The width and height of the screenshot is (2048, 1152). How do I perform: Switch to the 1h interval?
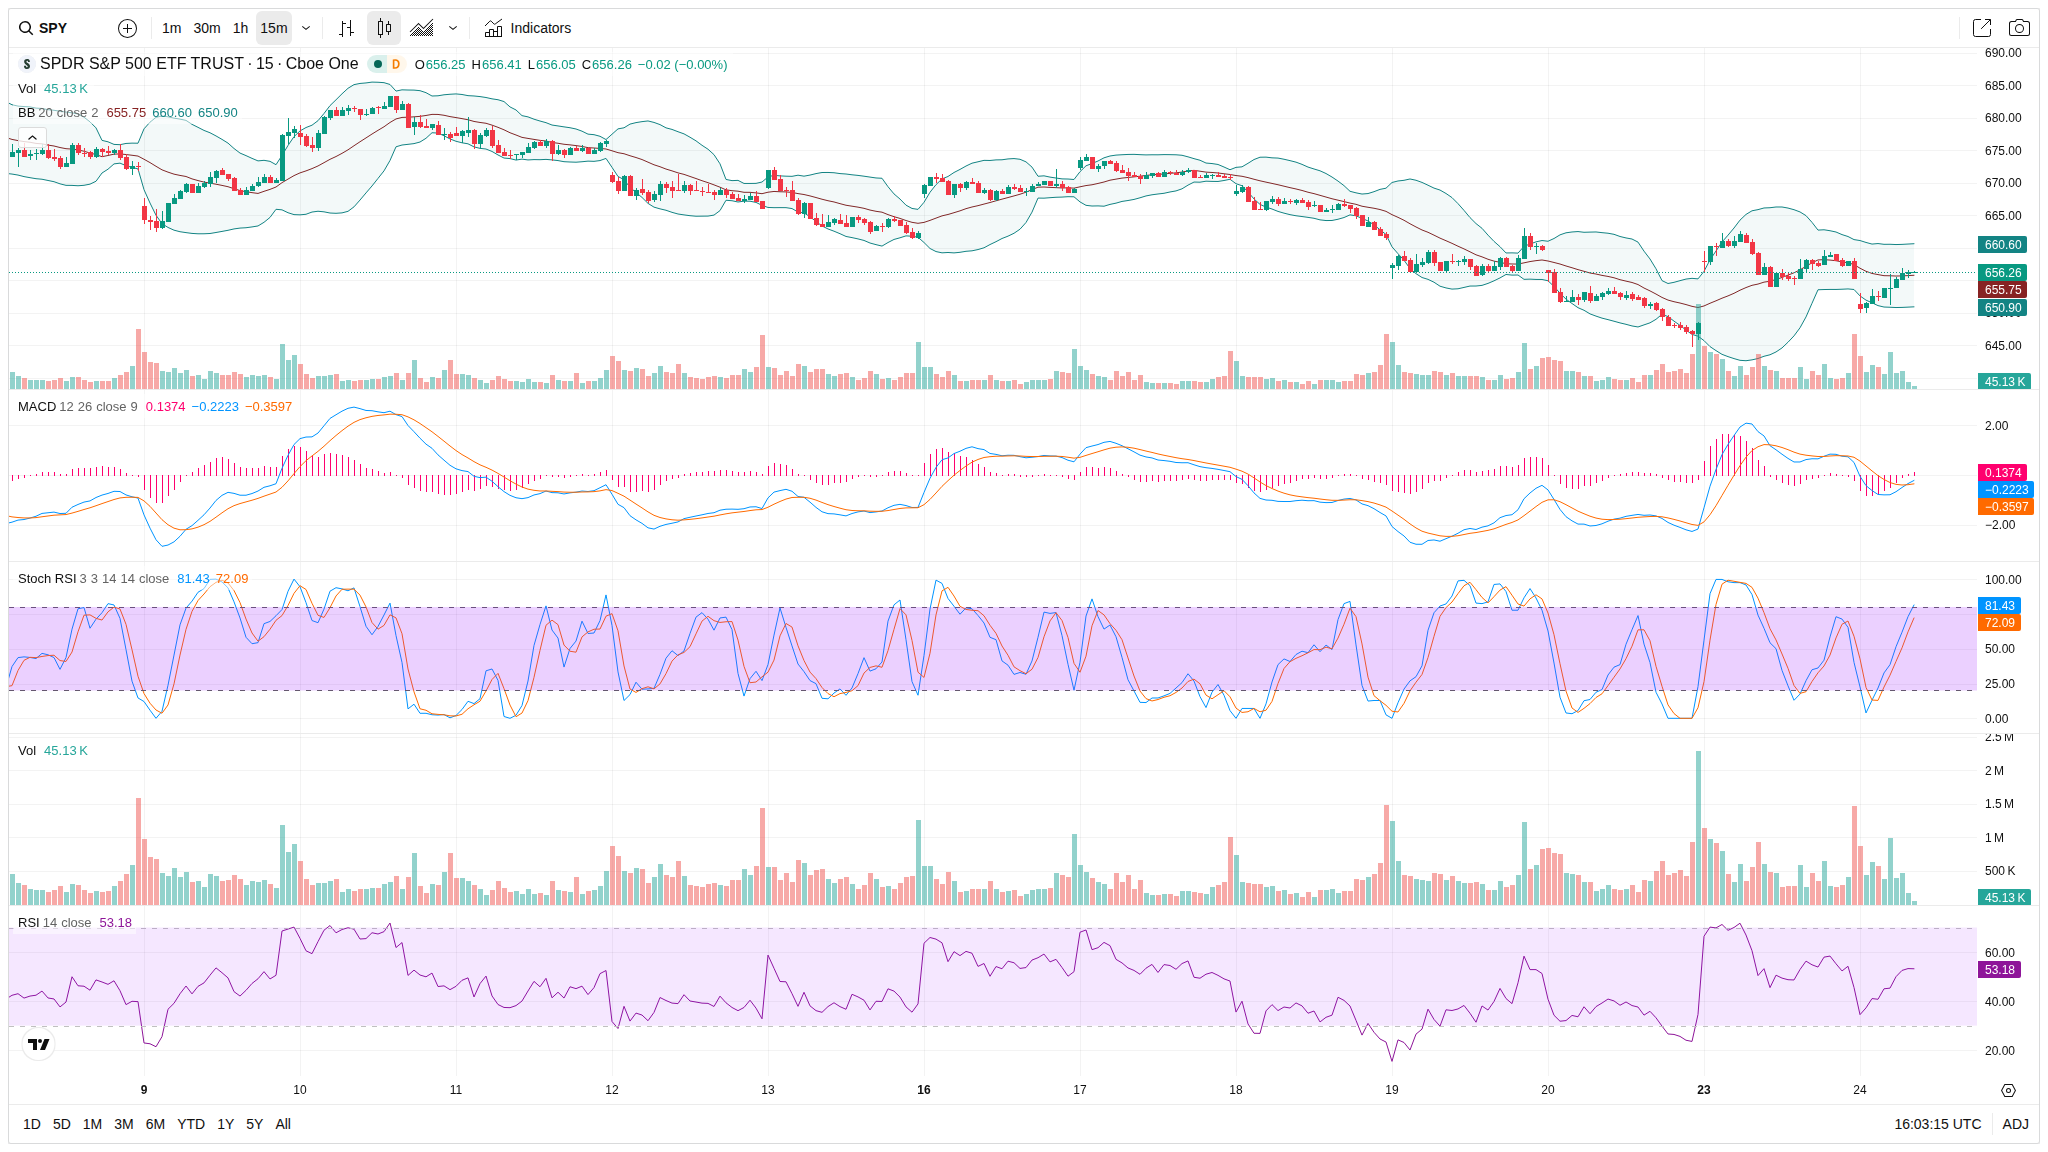tap(240, 28)
